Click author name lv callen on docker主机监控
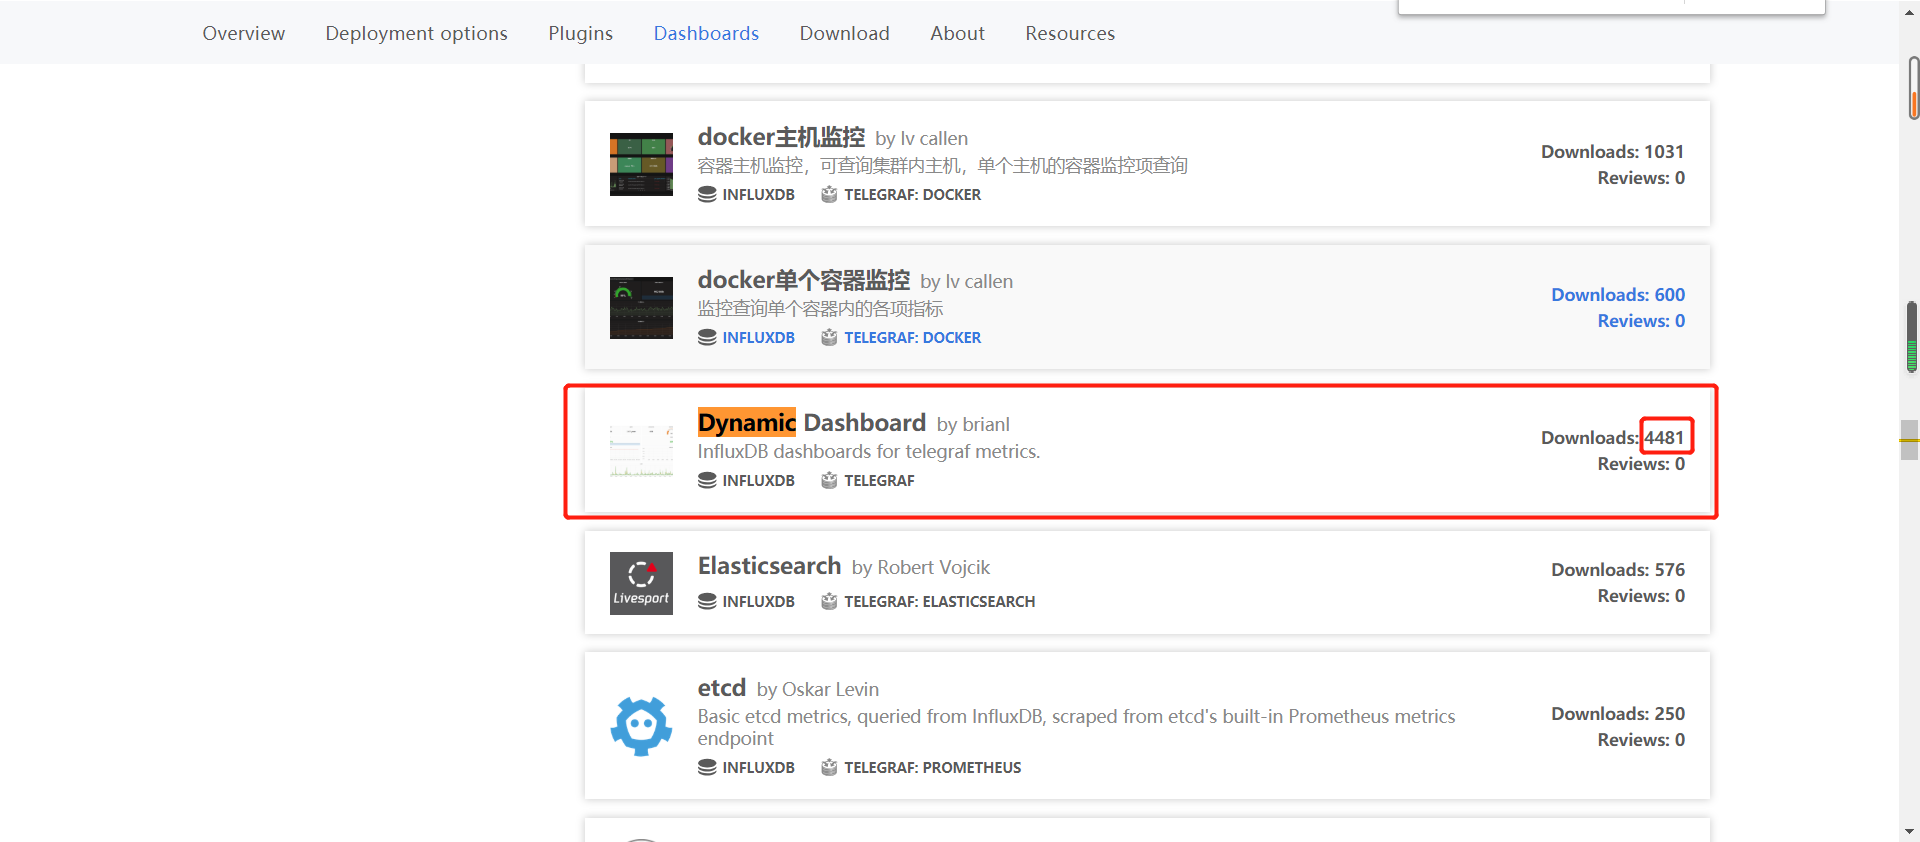1920x842 pixels. 934,138
